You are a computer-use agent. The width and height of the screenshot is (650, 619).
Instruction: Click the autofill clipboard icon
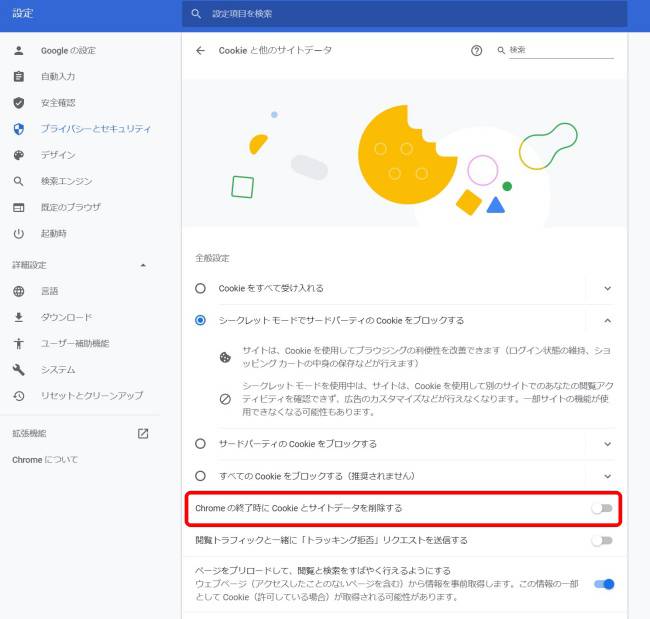[x=19, y=77]
